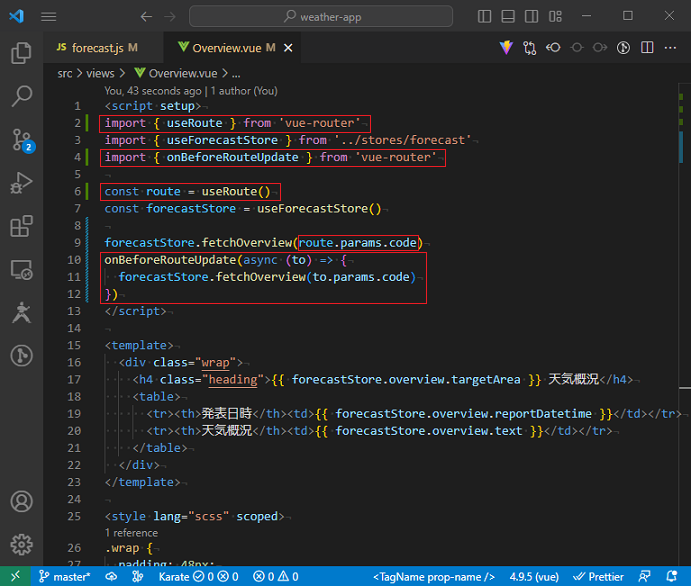Image resolution: width=691 pixels, height=586 pixels.
Task: Open Remote Explorer view
Action: (21, 269)
